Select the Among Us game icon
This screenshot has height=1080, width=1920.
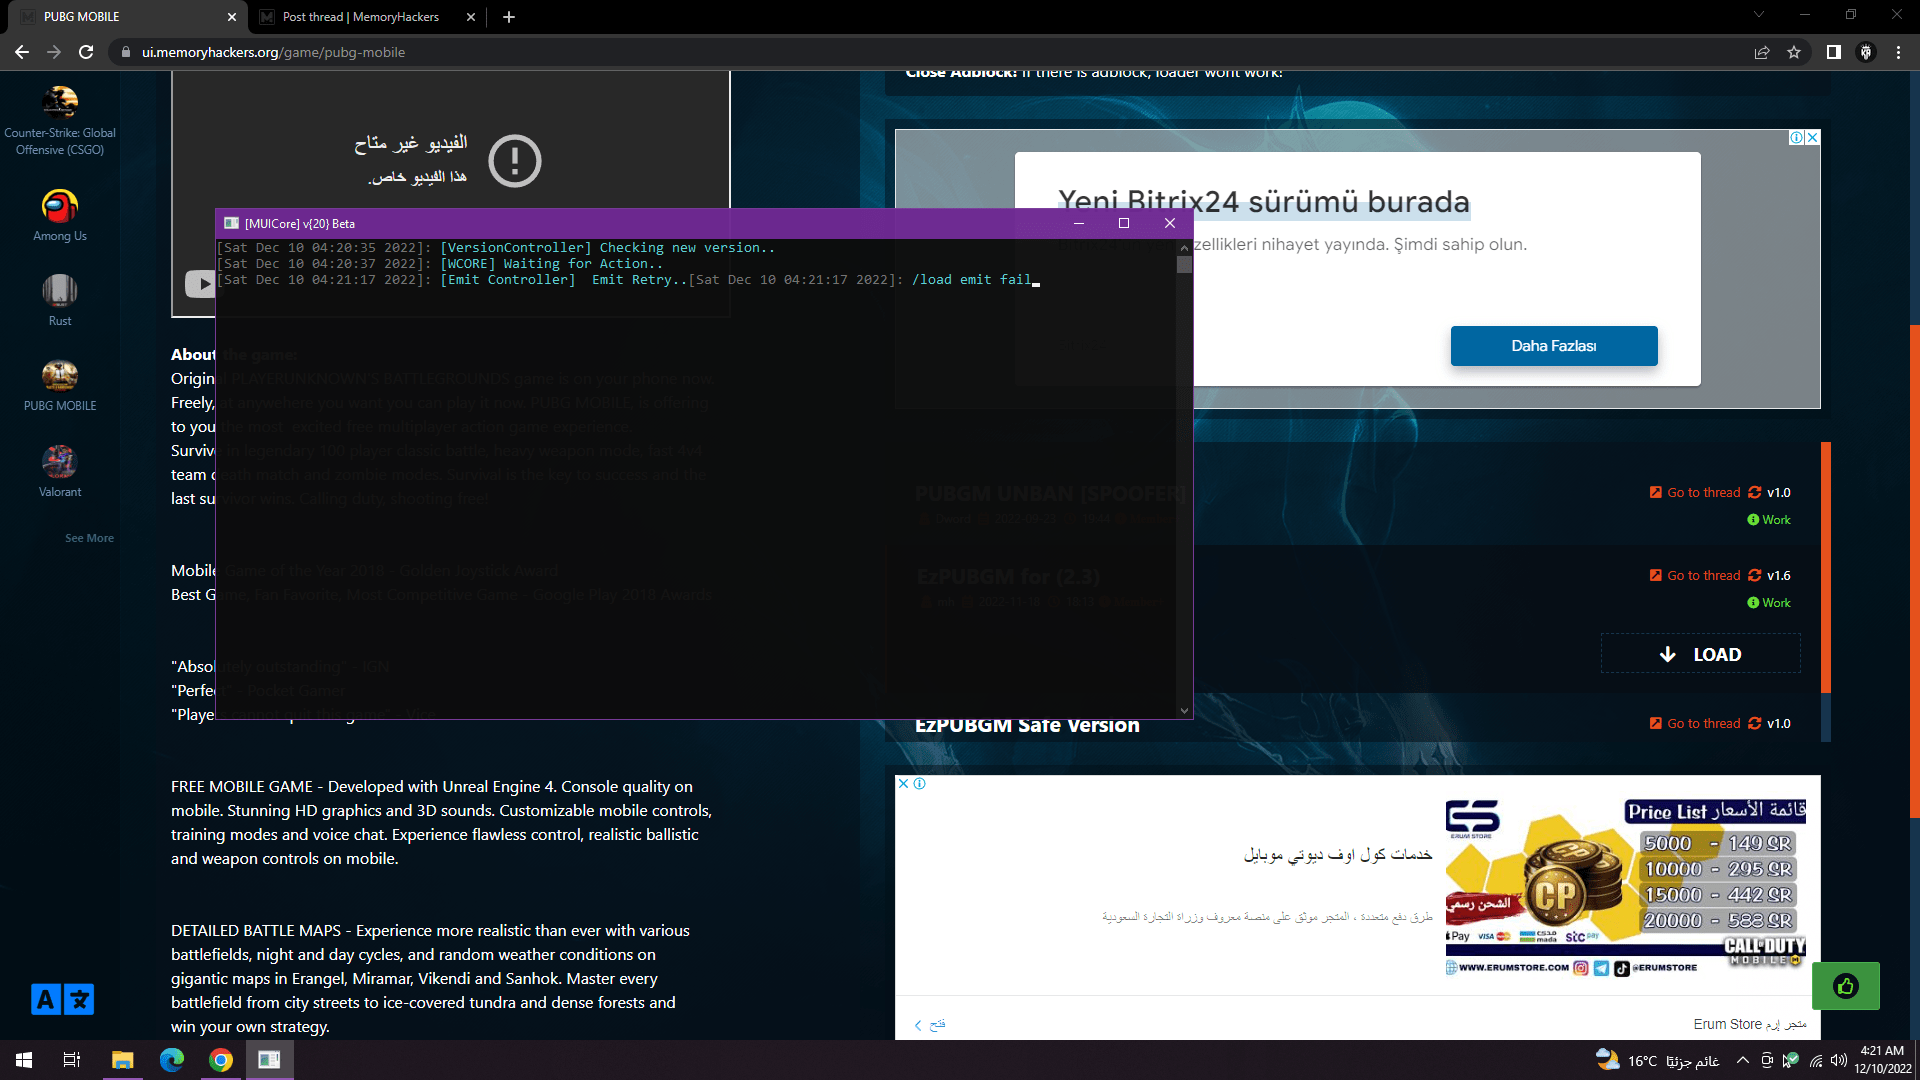60,206
